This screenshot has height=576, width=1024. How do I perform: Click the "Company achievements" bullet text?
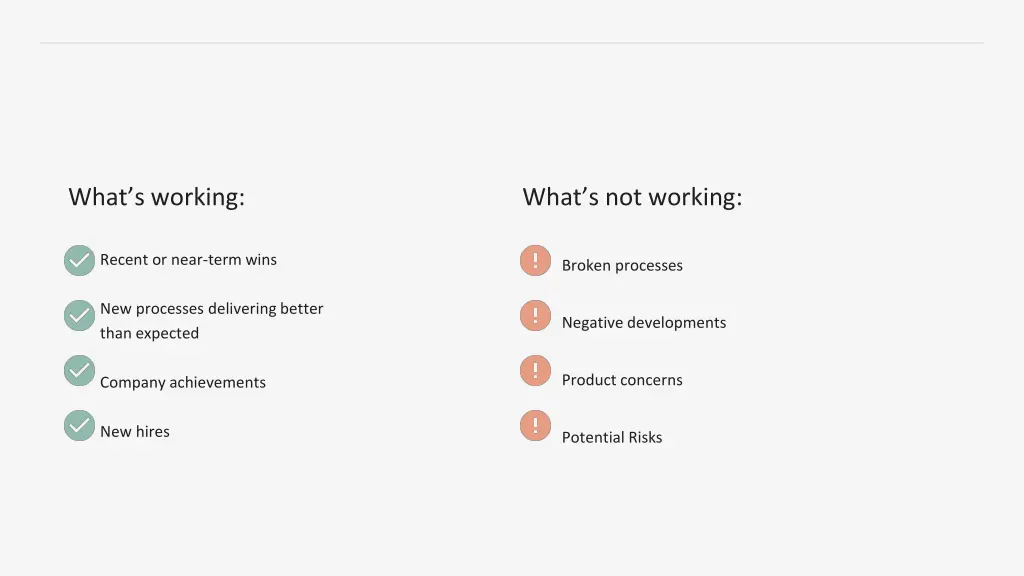[183, 382]
